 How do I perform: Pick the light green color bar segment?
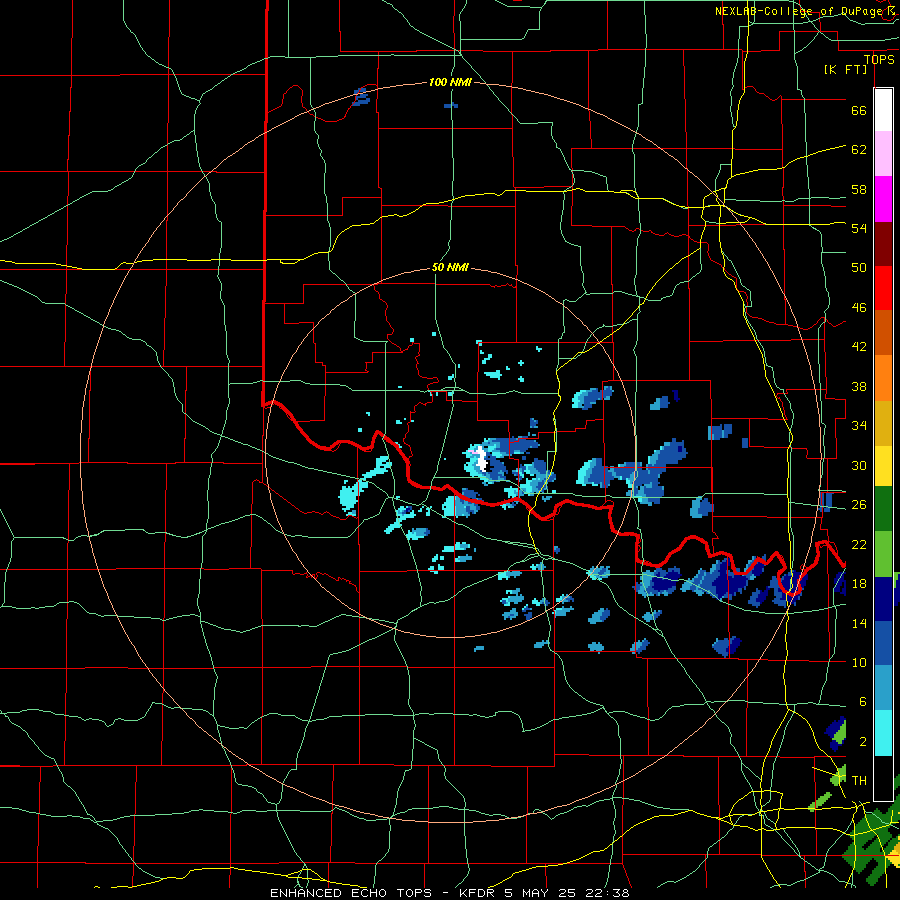(883, 554)
